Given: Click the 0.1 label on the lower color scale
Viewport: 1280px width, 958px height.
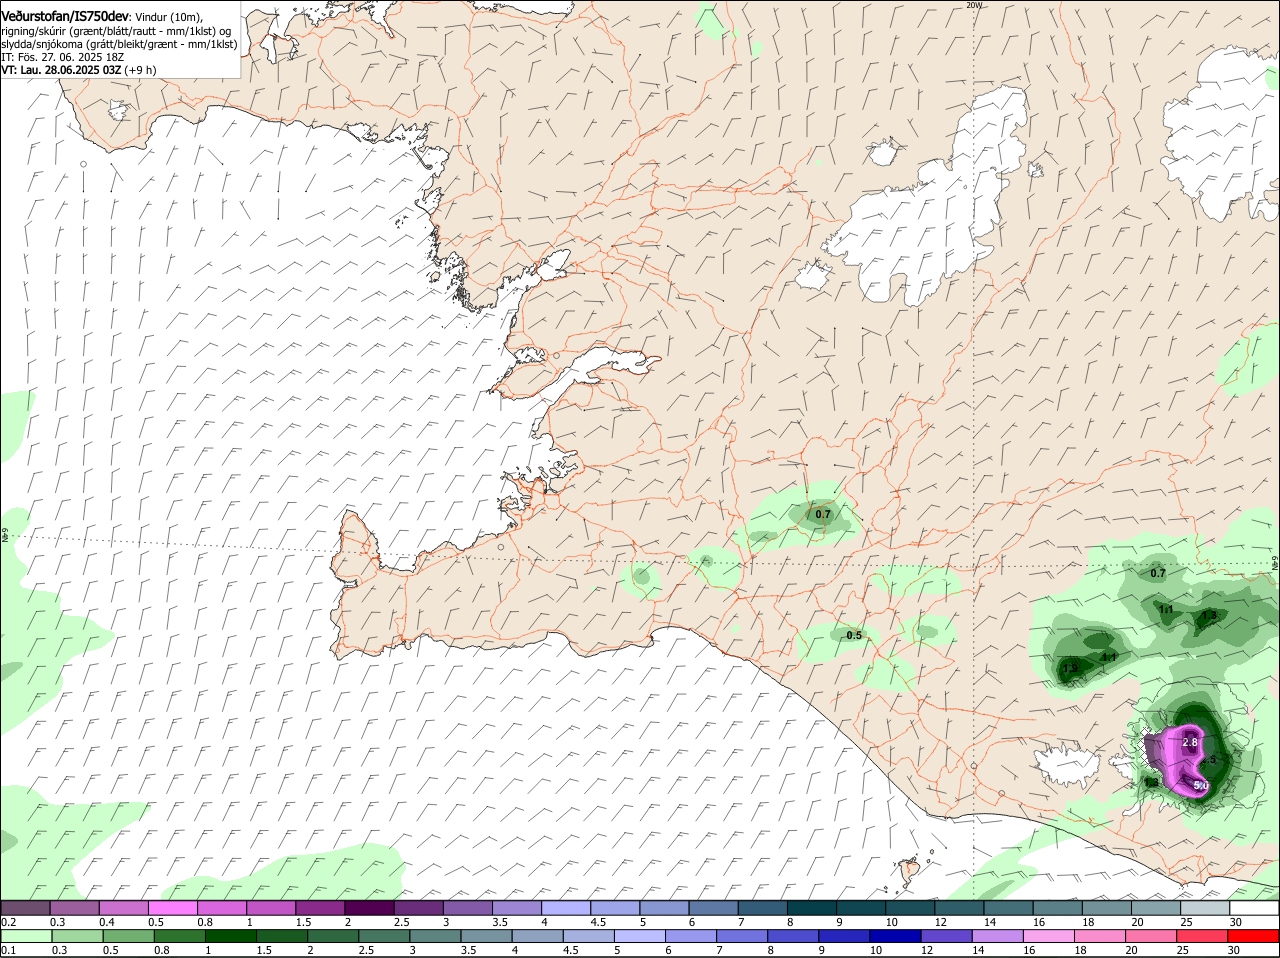Looking at the screenshot, I should click(9, 950).
